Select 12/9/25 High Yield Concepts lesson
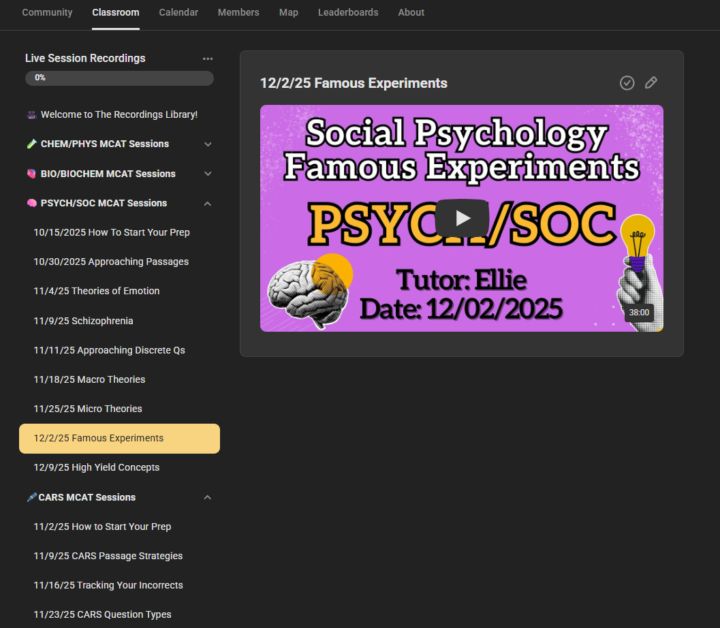Viewport: 720px width, 628px height. click(x=96, y=467)
